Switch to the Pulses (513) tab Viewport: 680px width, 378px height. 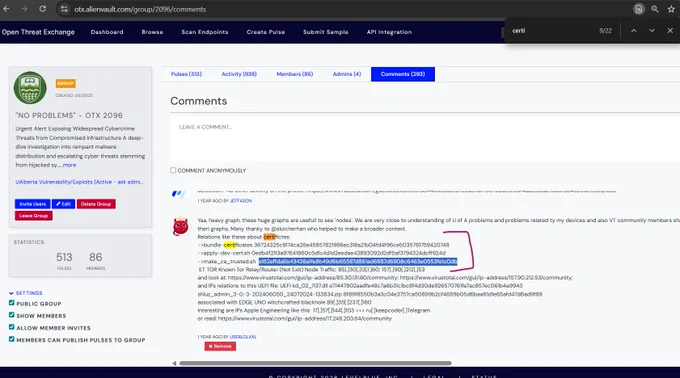186,74
